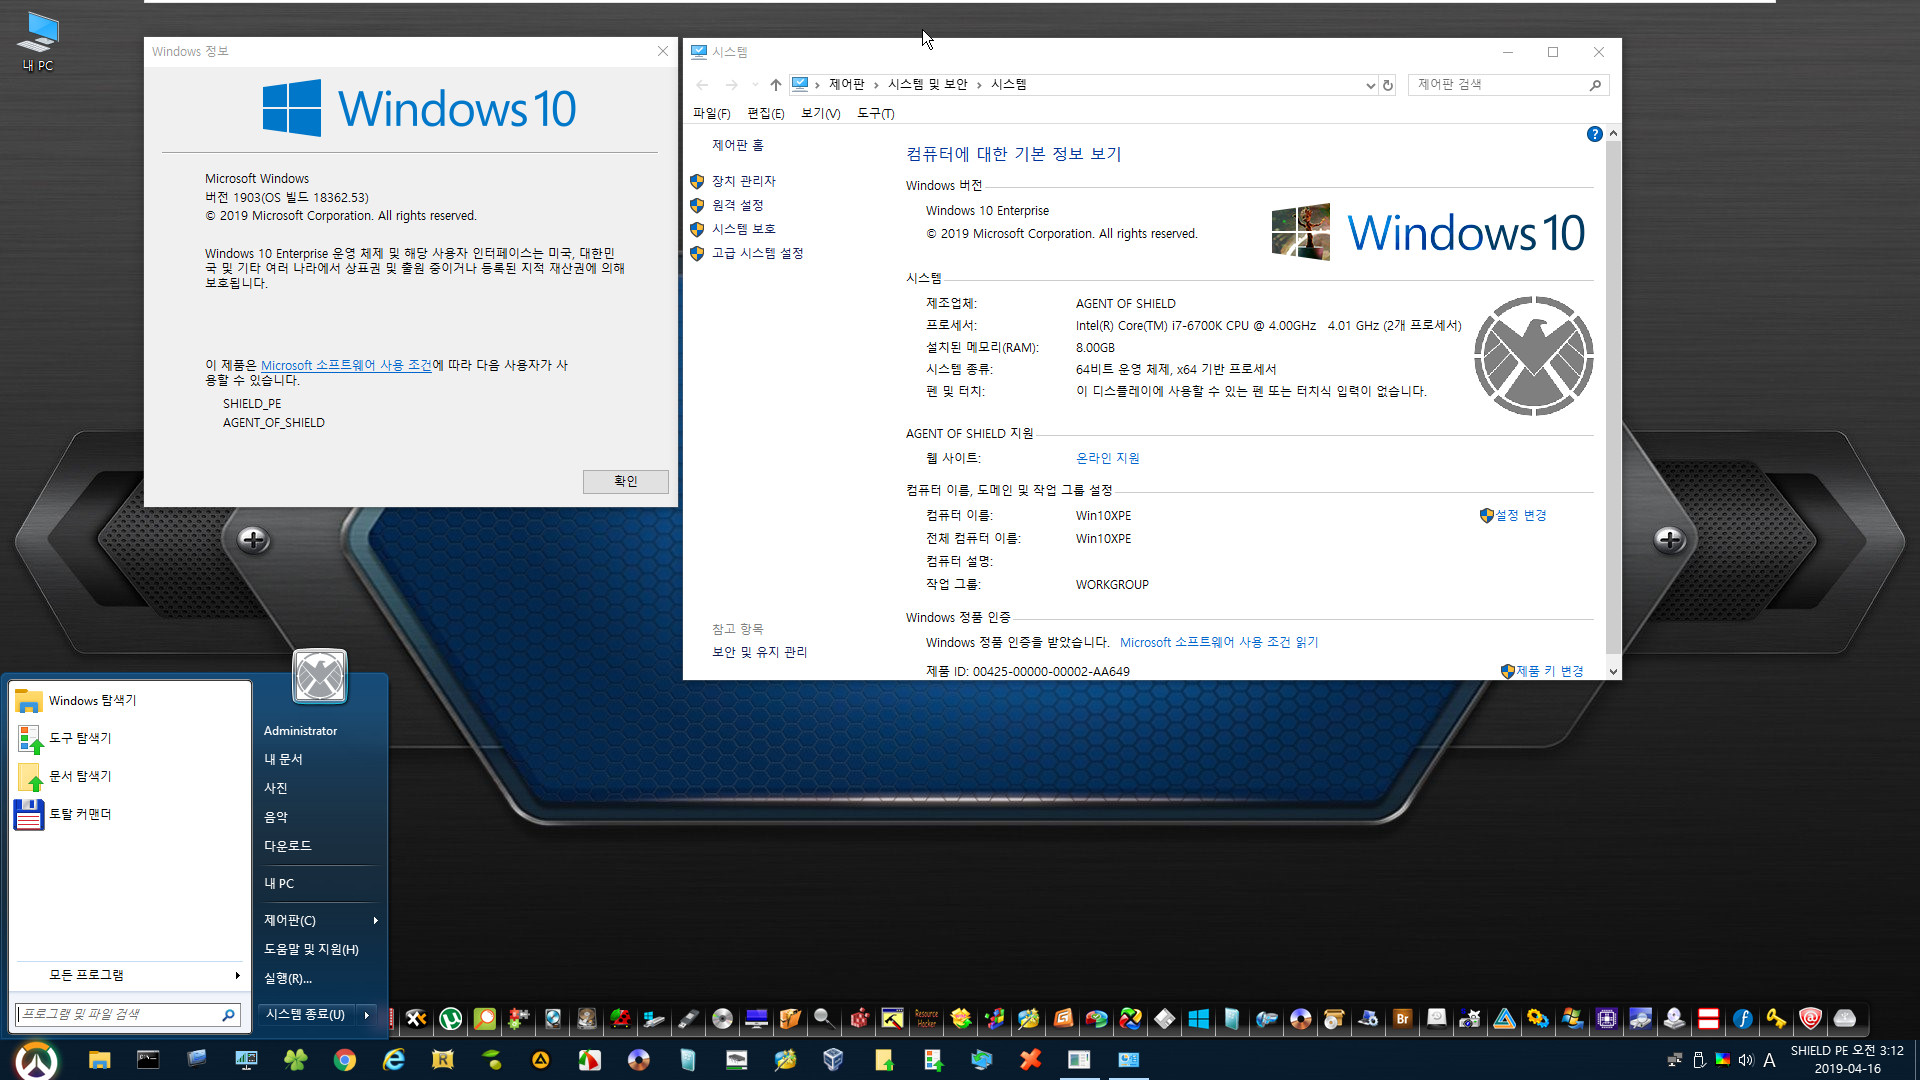
Task: Open the 도구(T) menu
Action: [x=875, y=113]
